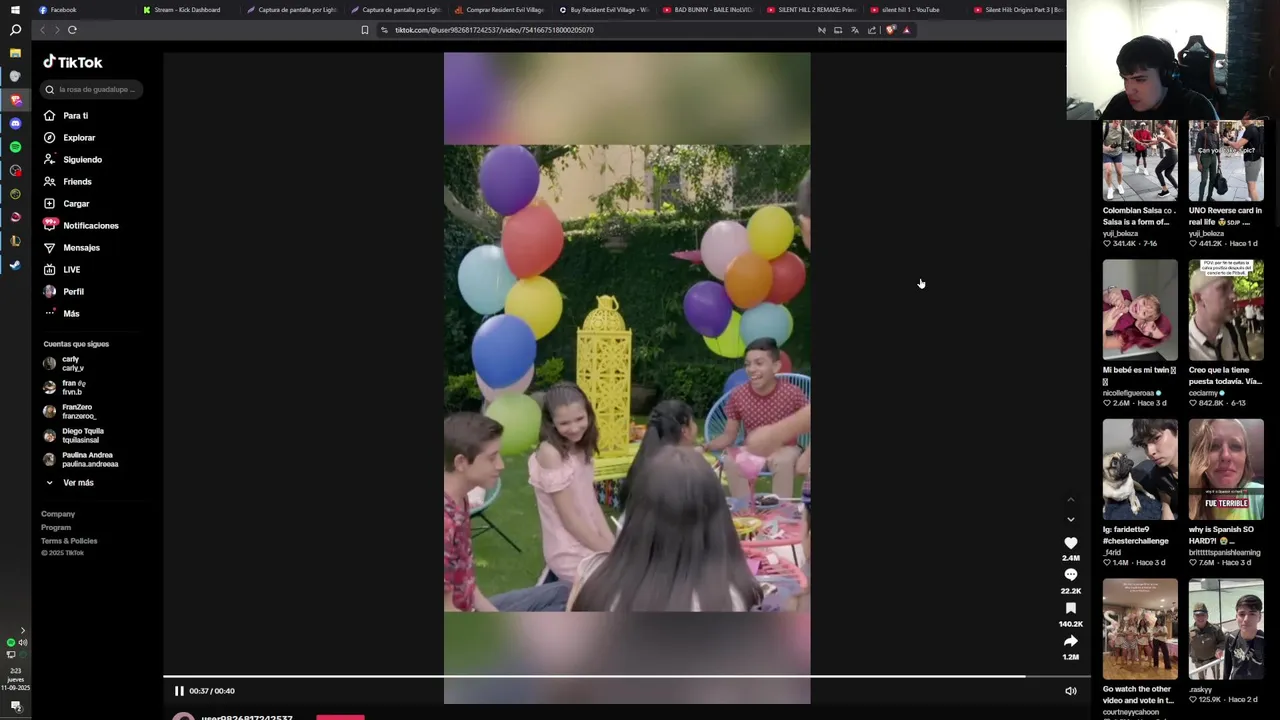
Task: Open Creo que la tiene puesta thumbnail
Action: (x=1226, y=310)
